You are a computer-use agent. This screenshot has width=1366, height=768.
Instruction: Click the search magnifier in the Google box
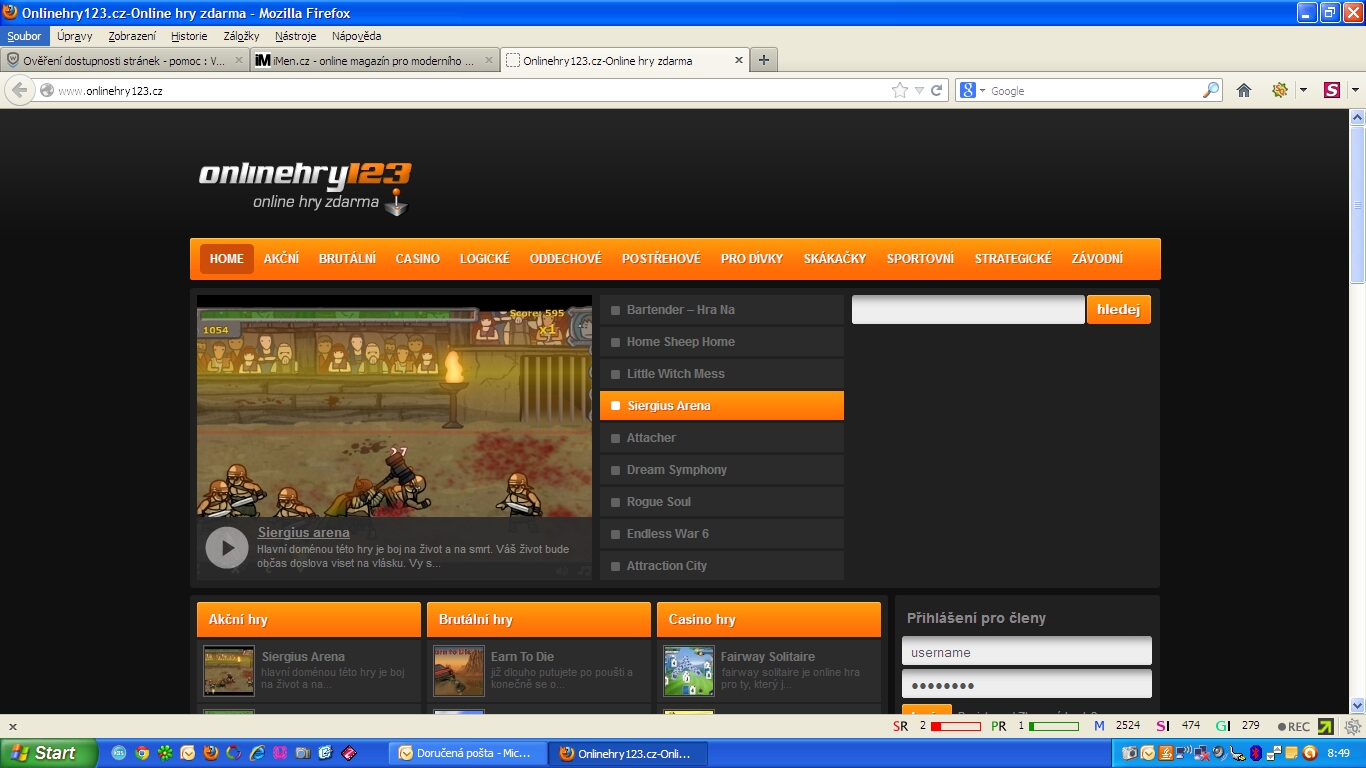(1211, 90)
